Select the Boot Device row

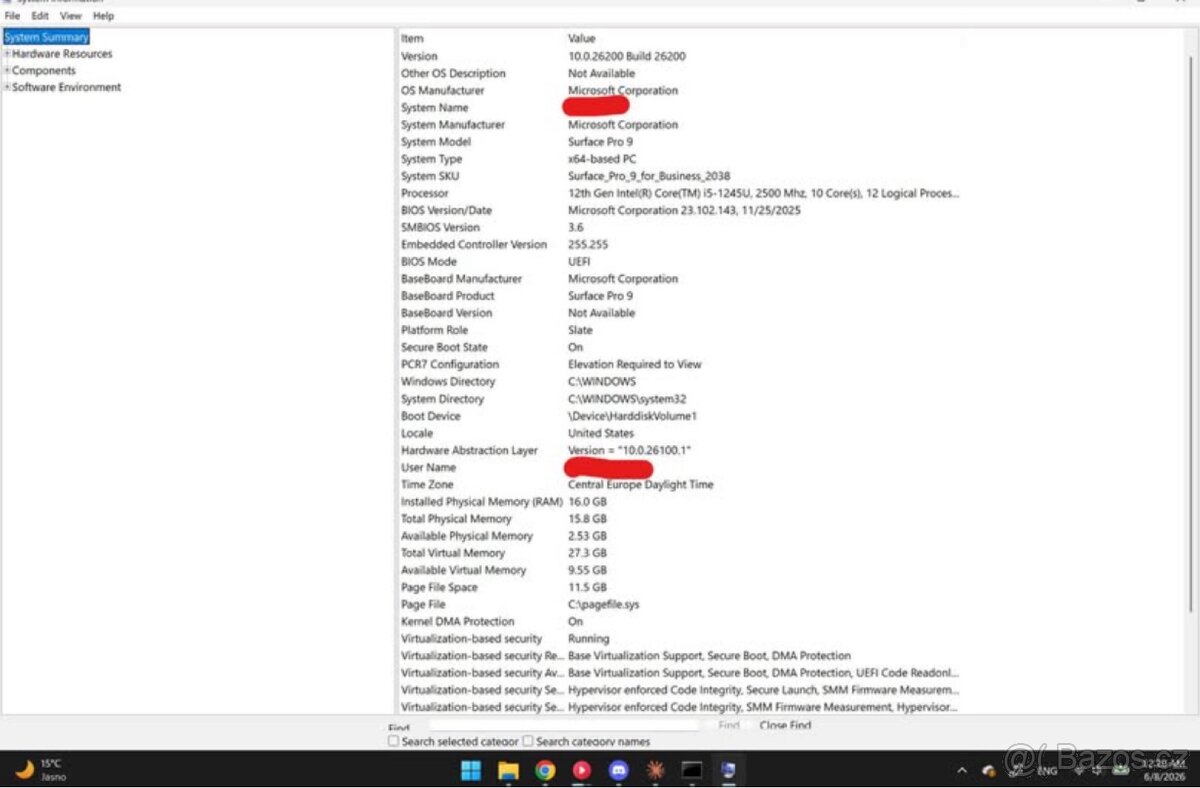pyautogui.click(x=680, y=416)
